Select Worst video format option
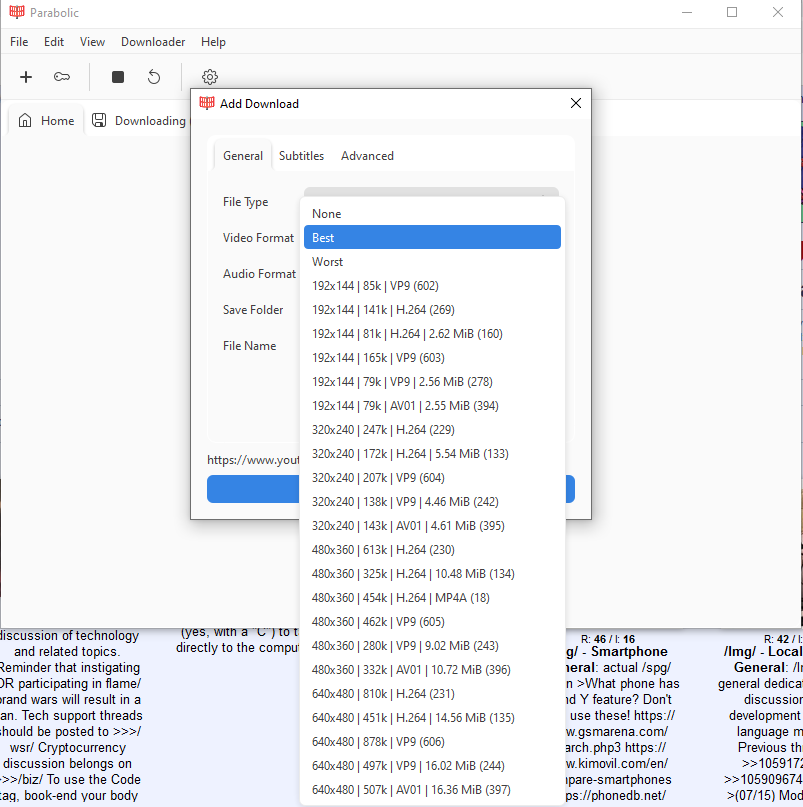This screenshot has height=807, width=803. click(432, 261)
